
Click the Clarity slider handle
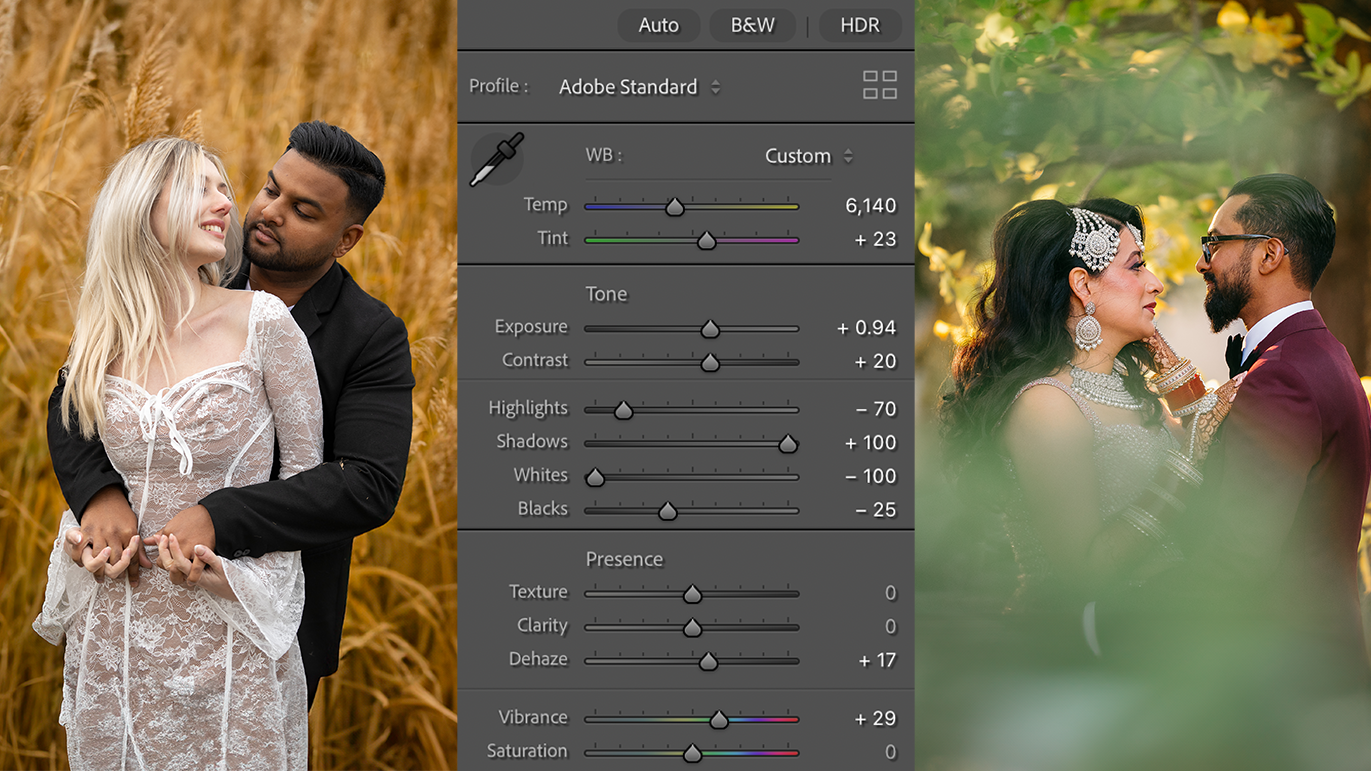[x=692, y=628]
